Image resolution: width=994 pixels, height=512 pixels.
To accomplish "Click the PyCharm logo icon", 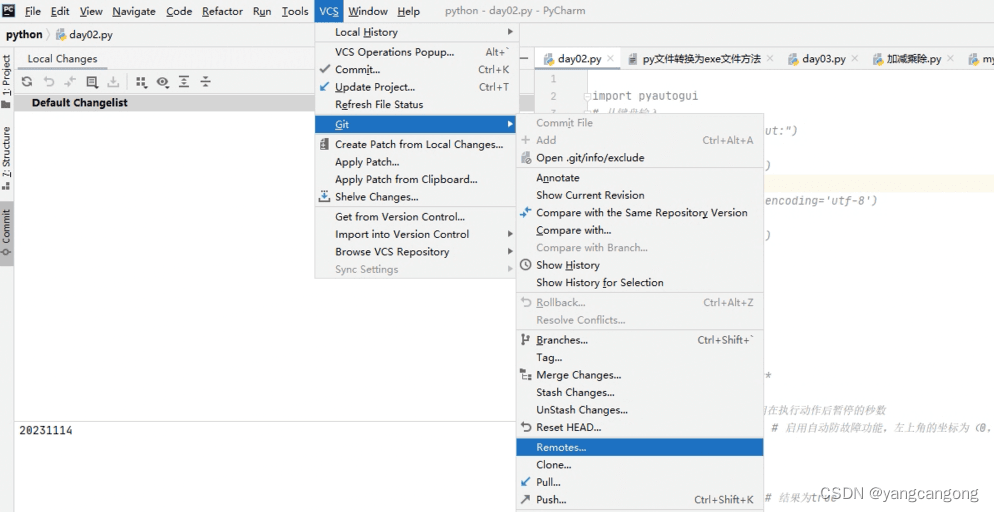I will (9, 10).
